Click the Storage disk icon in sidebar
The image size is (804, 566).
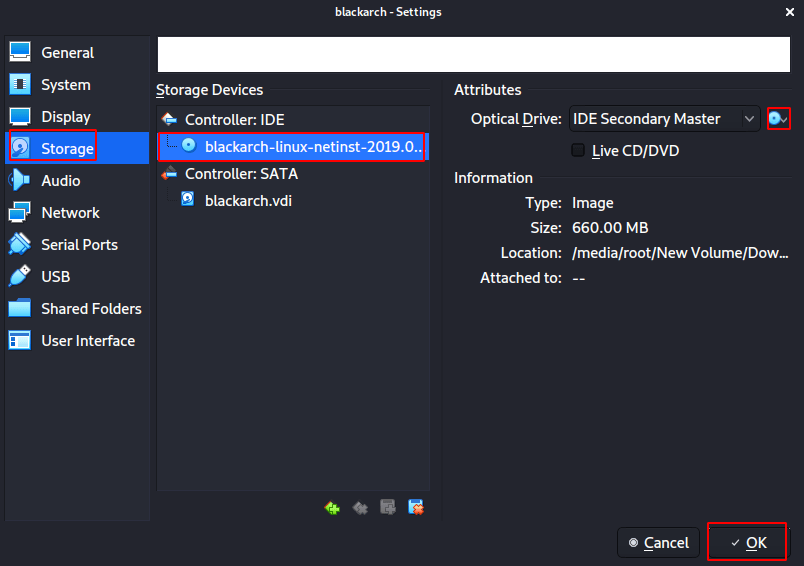[20, 148]
